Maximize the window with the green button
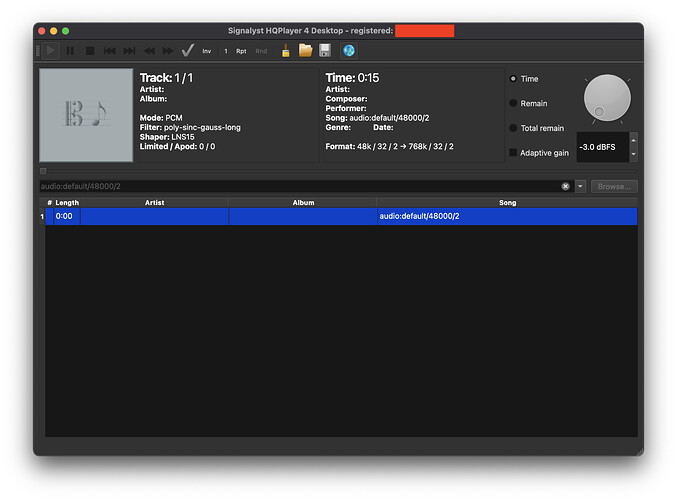676x500 pixels. click(x=66, y=31)
